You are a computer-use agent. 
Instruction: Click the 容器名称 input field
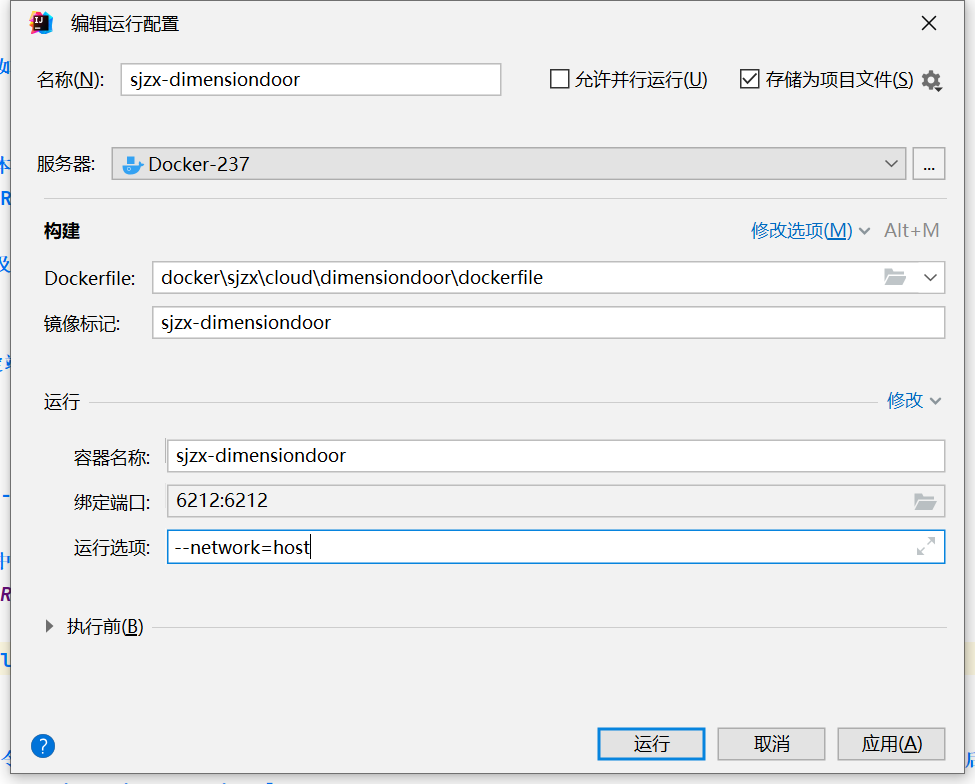pos(555,456)
